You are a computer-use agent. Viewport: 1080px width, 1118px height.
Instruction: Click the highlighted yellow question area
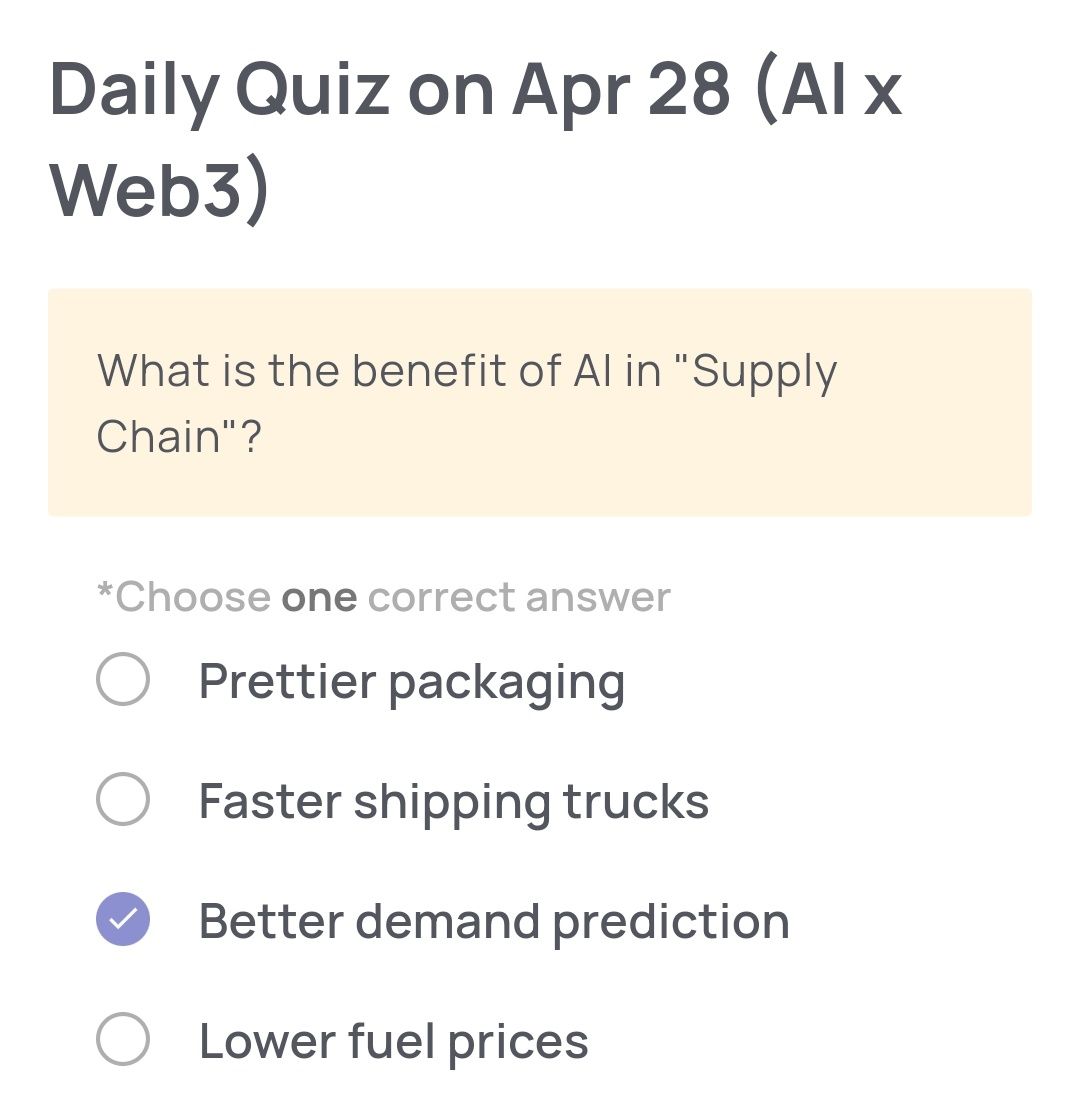(540, 402)
